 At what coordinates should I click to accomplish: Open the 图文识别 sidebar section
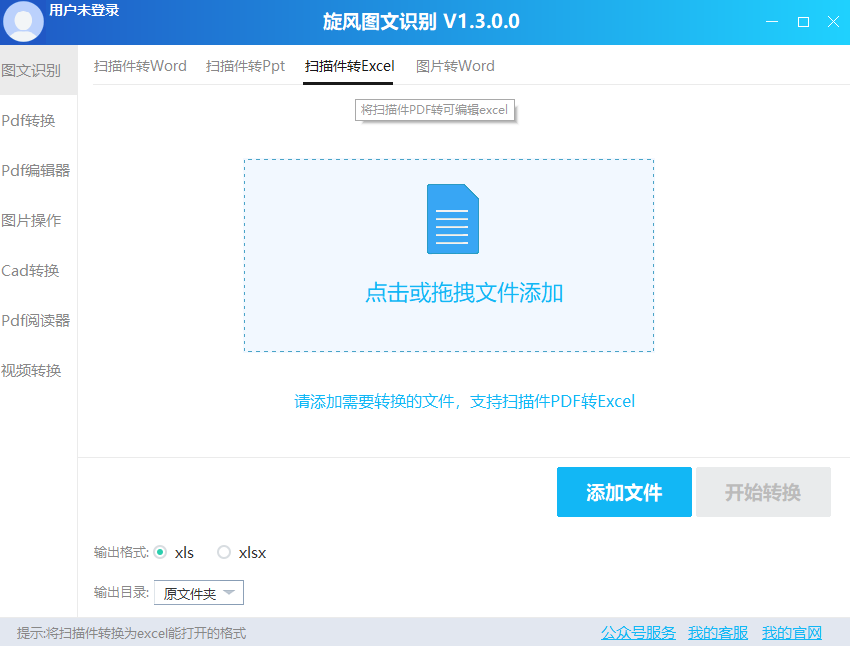tap(38, 70)
